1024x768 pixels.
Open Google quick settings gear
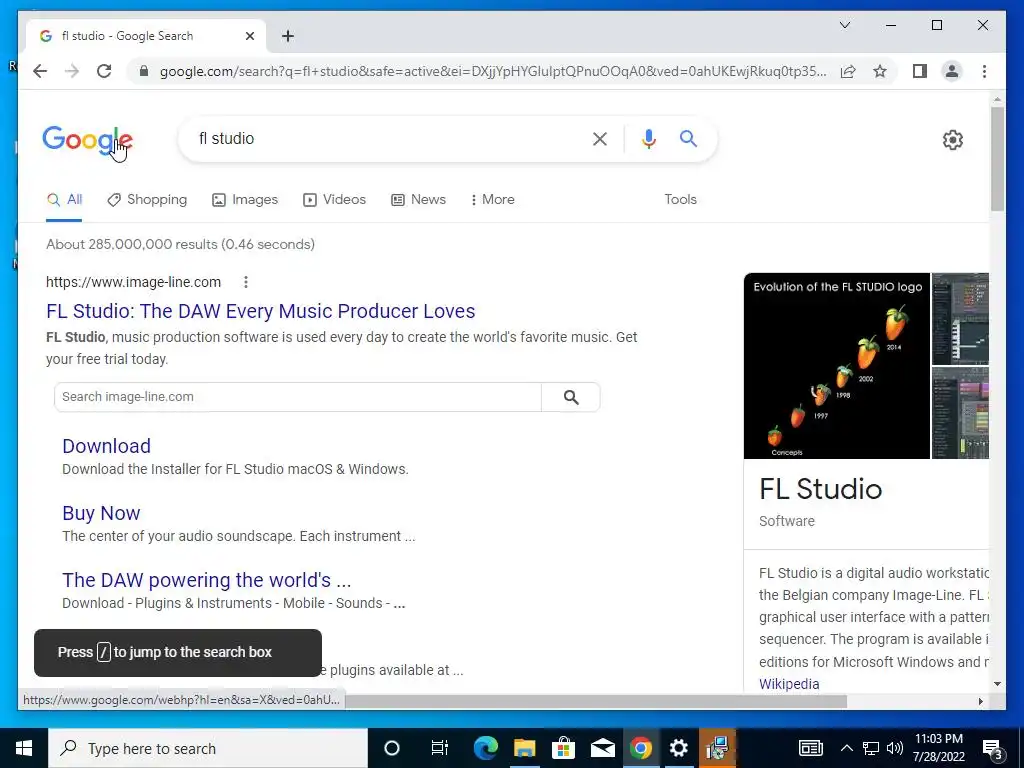952,140
